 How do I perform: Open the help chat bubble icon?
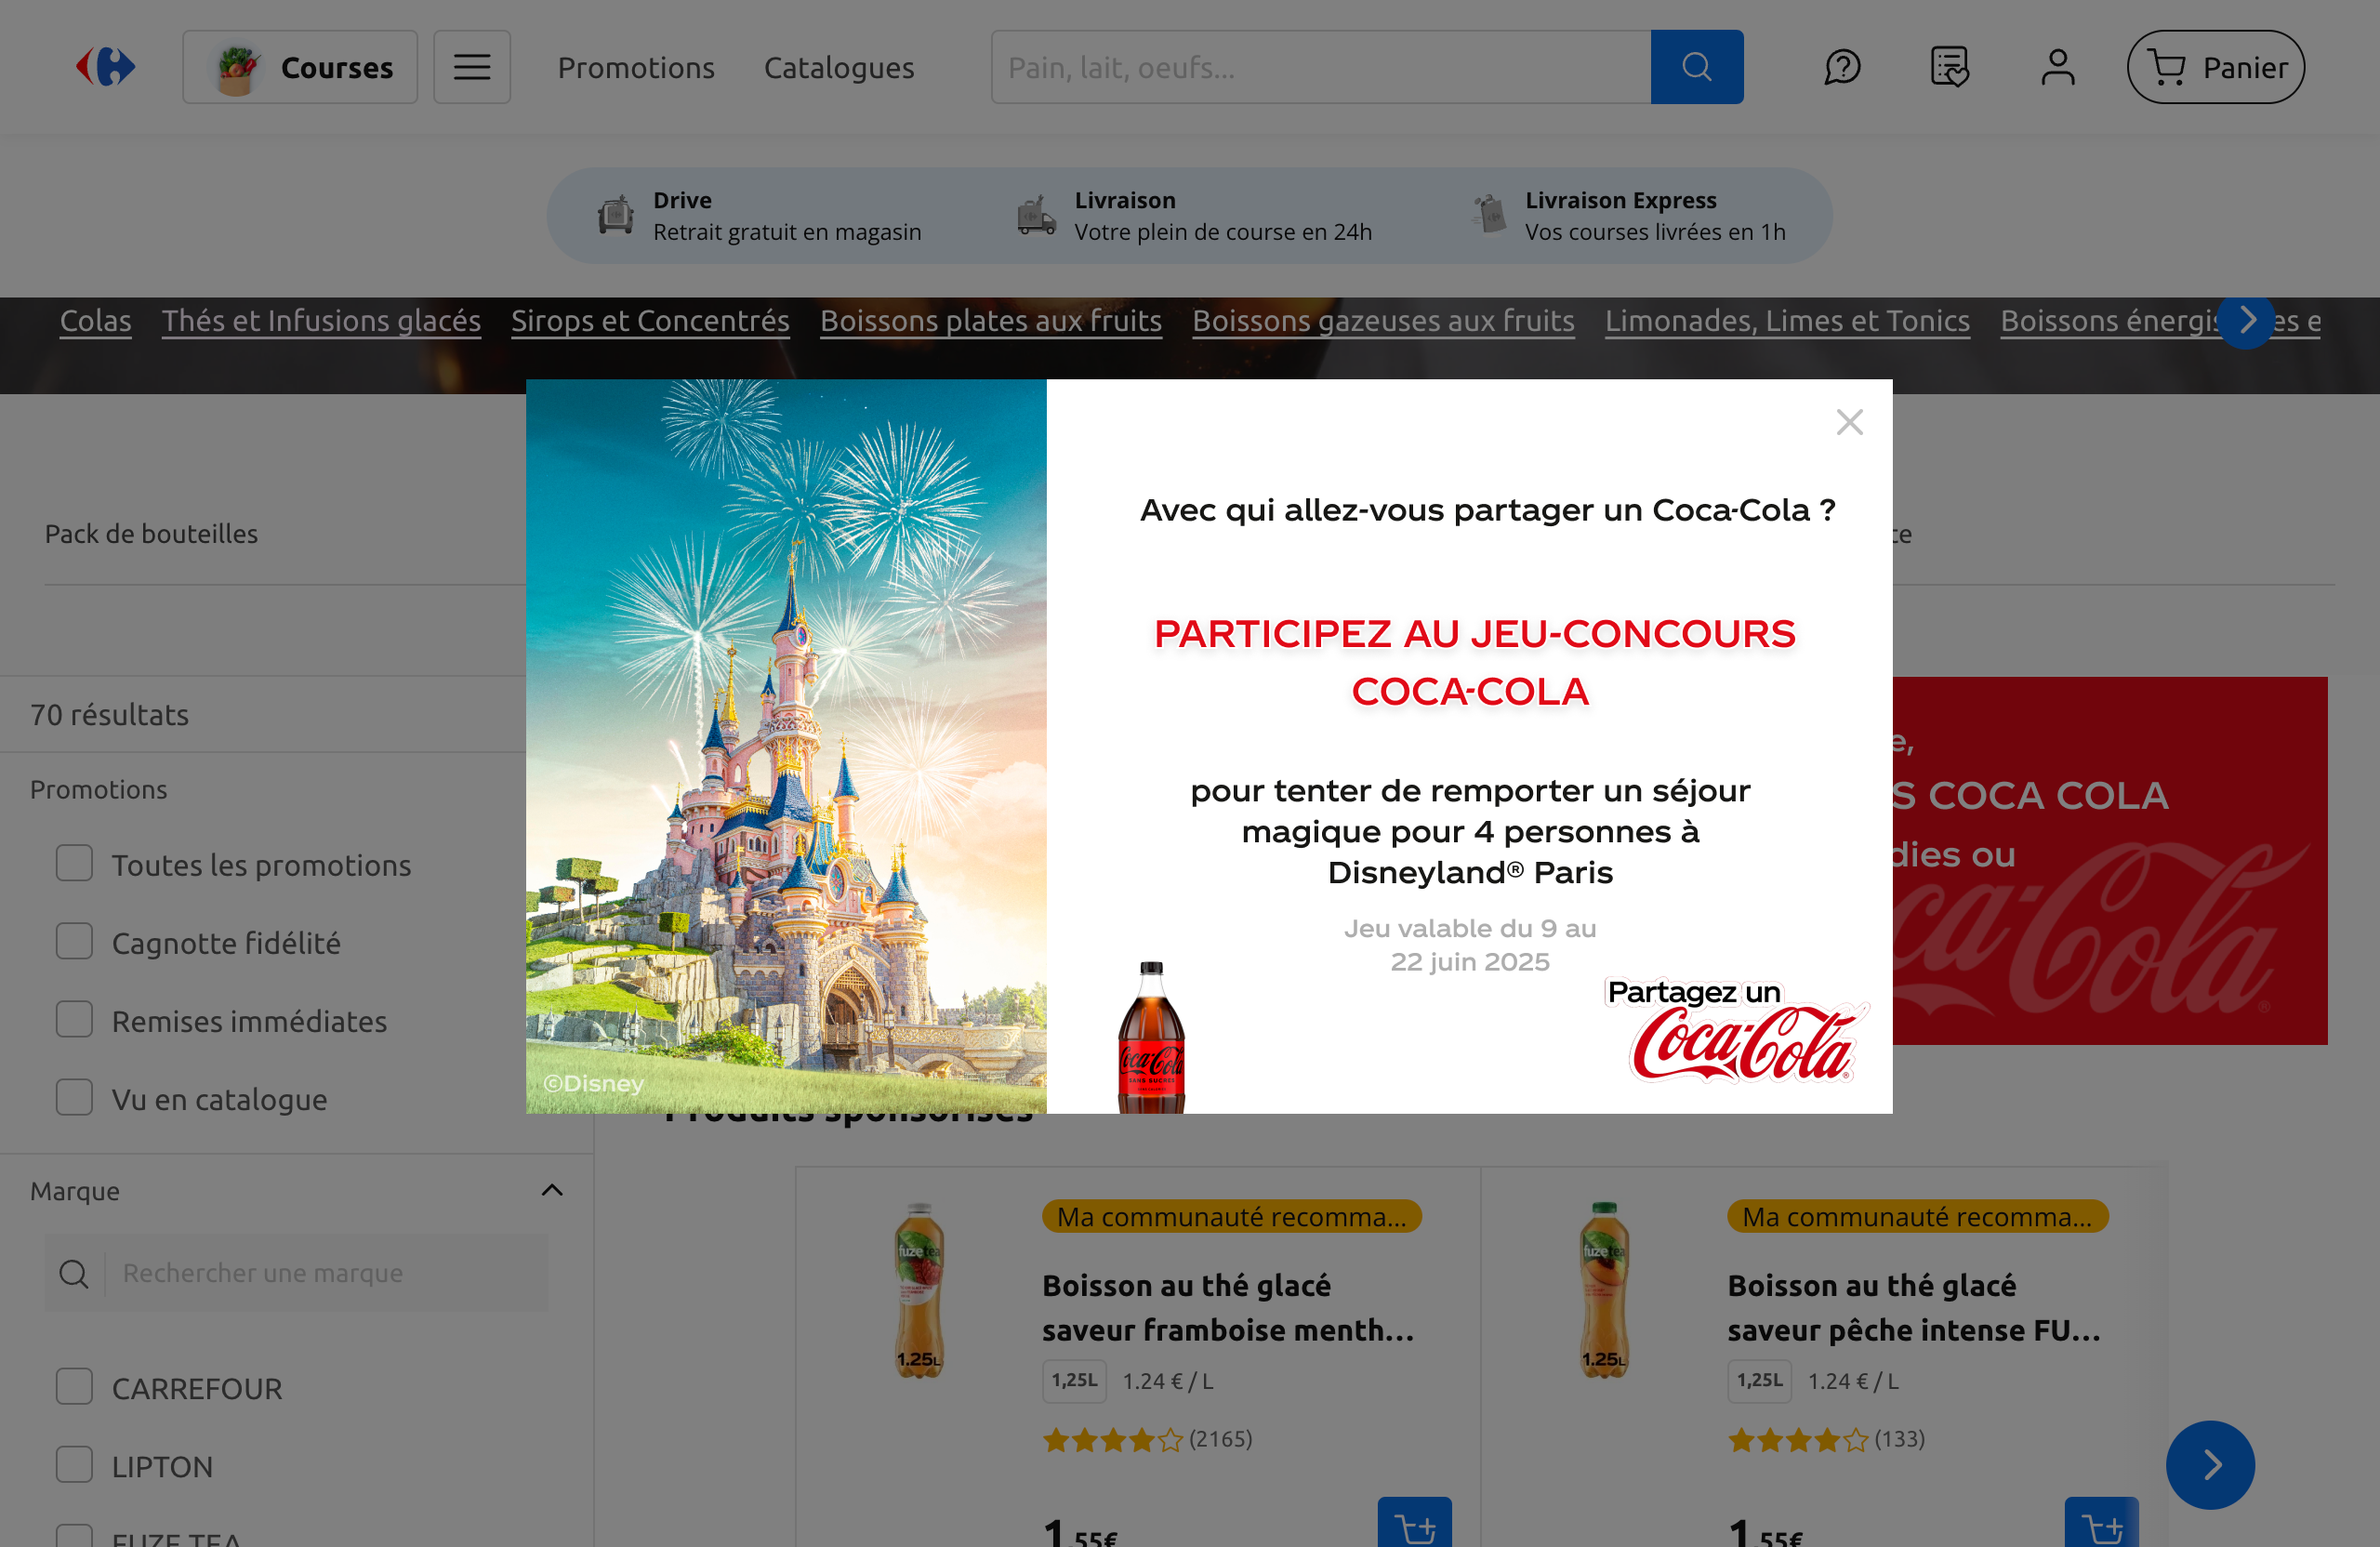tap(1841, 67)
